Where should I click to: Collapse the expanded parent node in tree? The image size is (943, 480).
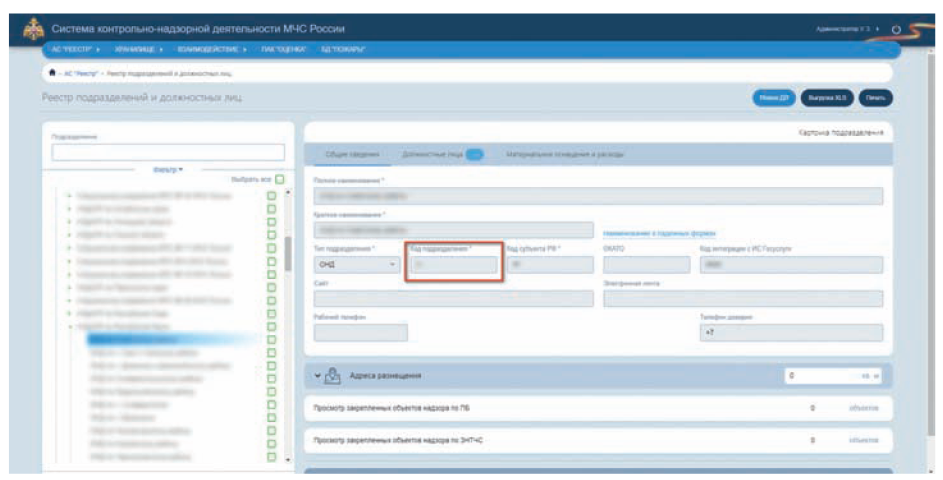[70, 327]
